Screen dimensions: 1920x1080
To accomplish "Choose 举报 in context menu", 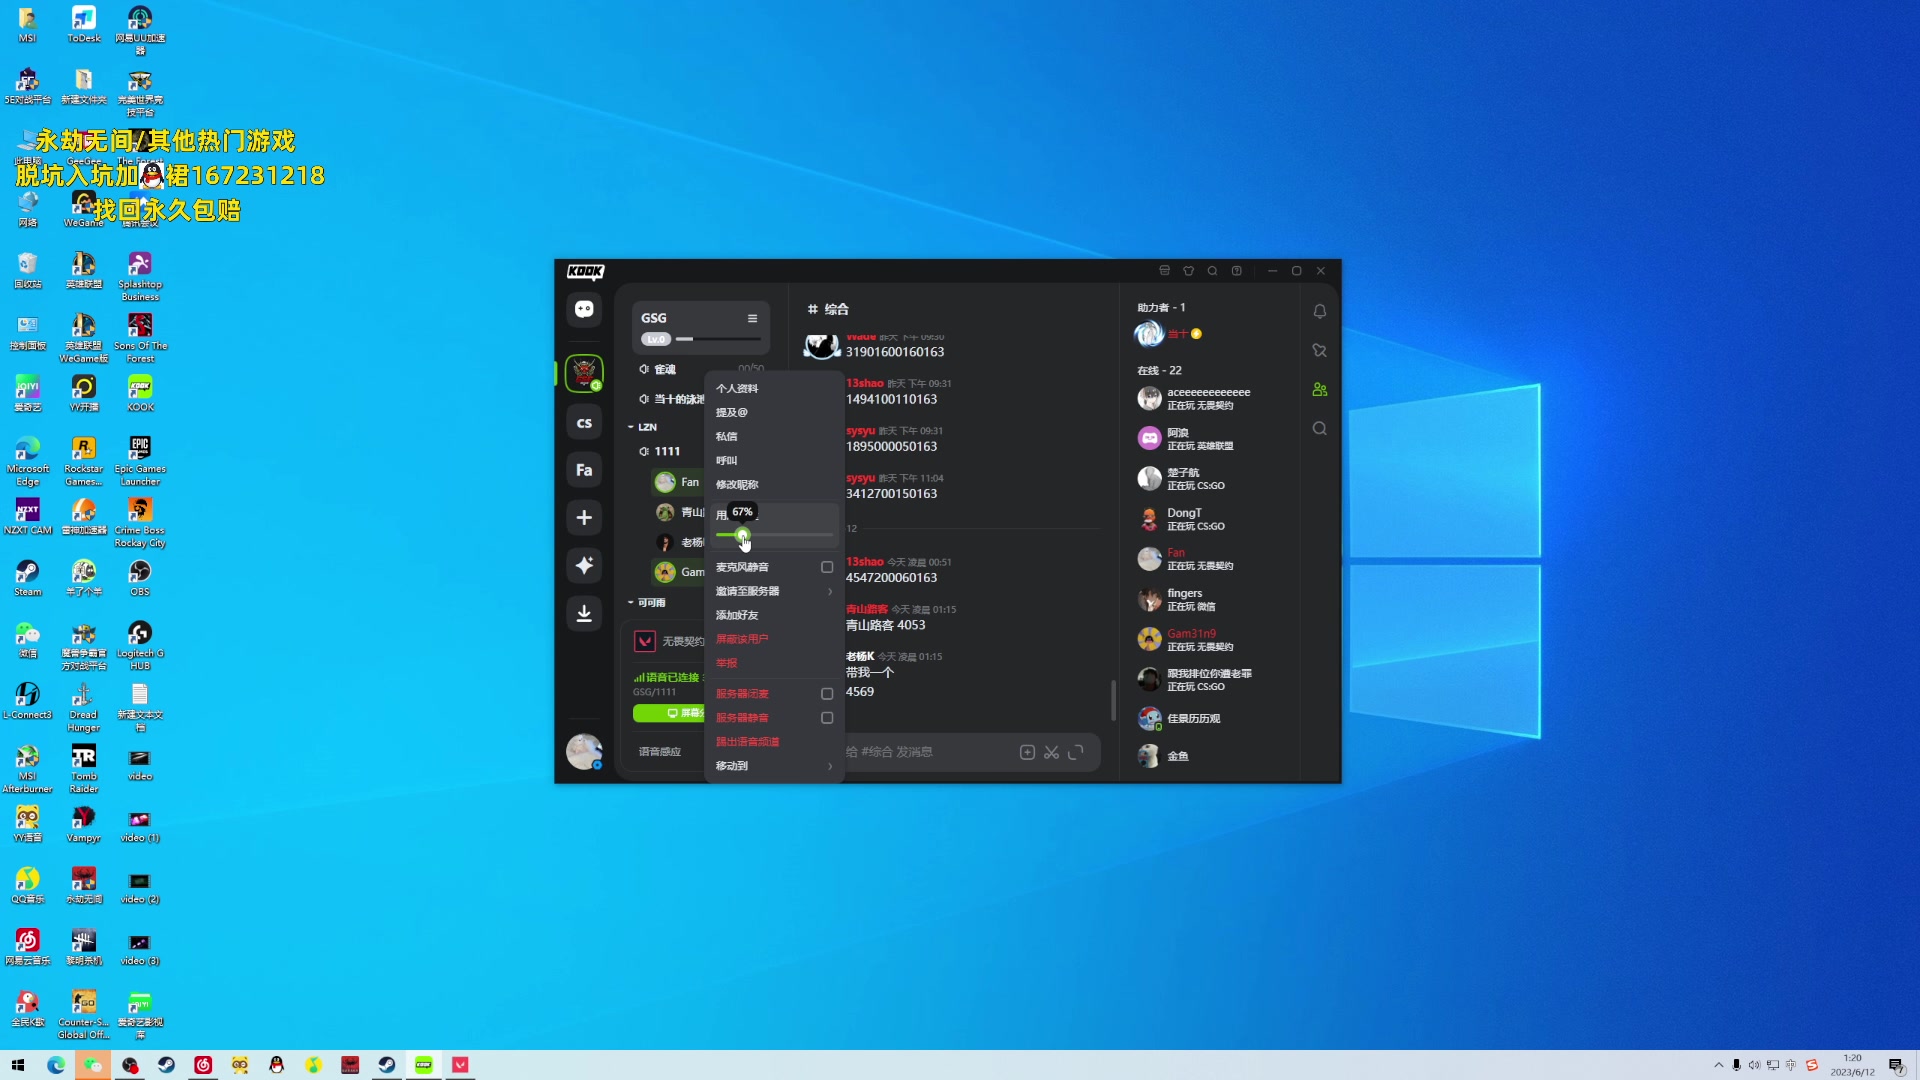I will tap(774, 663).
